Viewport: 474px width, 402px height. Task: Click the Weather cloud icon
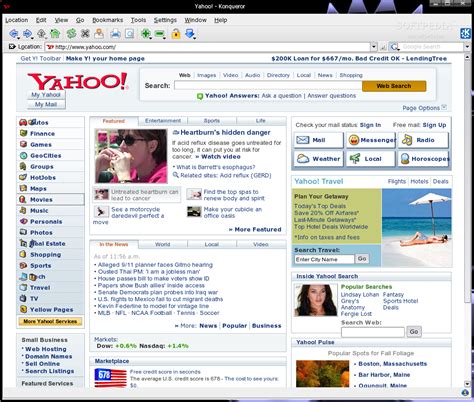point(303,159)
